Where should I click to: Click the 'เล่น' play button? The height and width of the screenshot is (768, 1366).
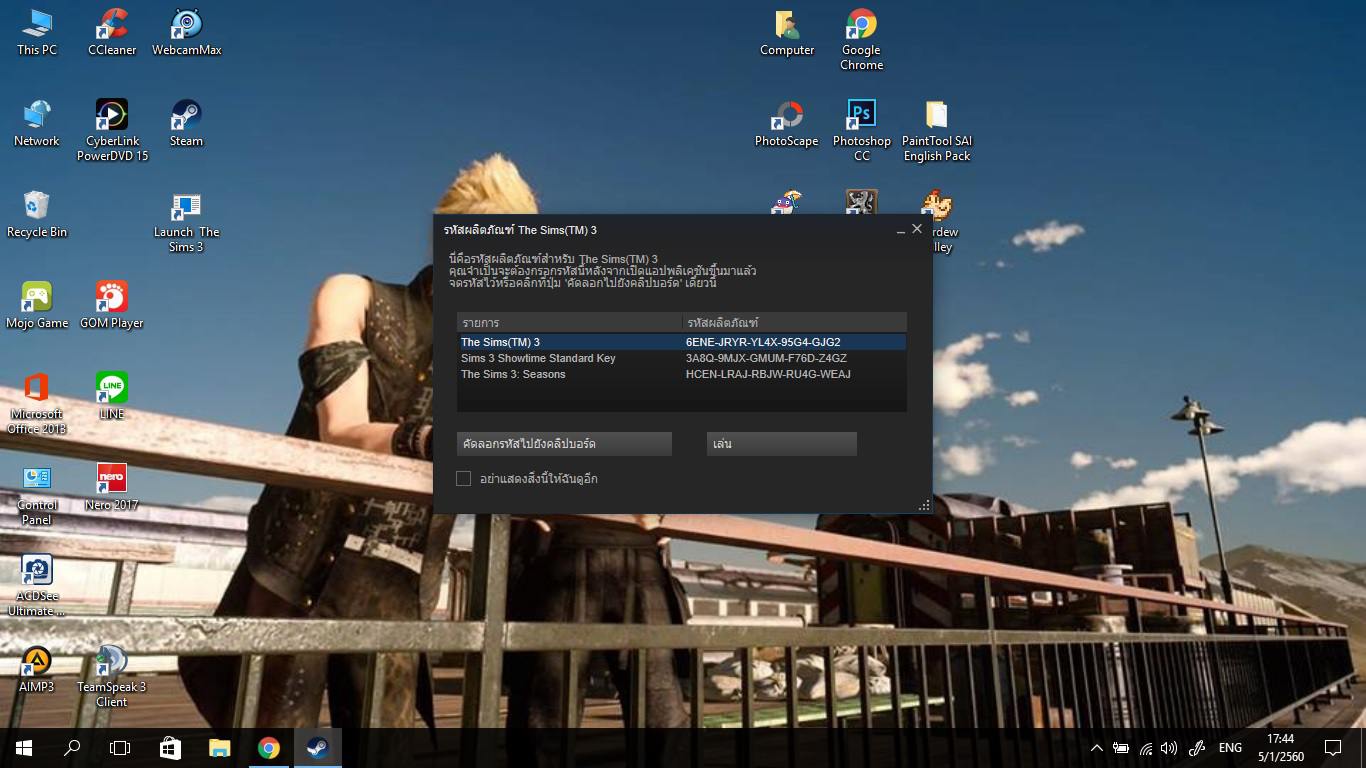[x=782, y=444]
